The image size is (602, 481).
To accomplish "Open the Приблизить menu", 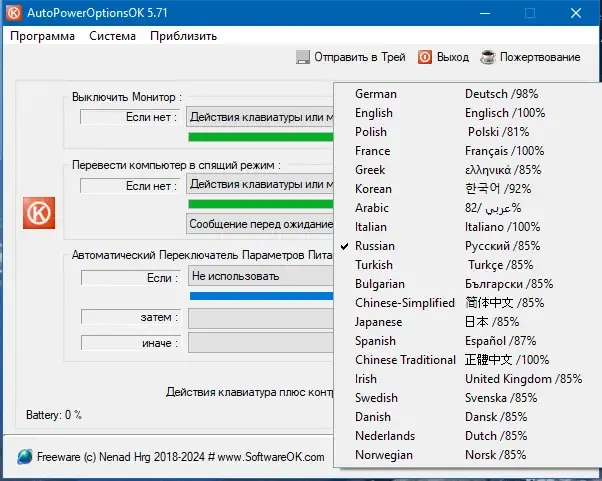I will (184, 36).
